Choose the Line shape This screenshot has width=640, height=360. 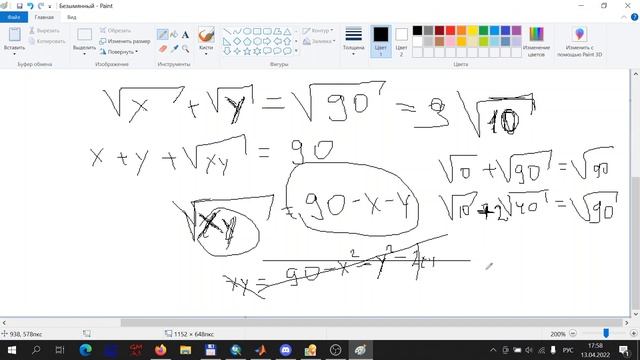[x=227, y=31]
